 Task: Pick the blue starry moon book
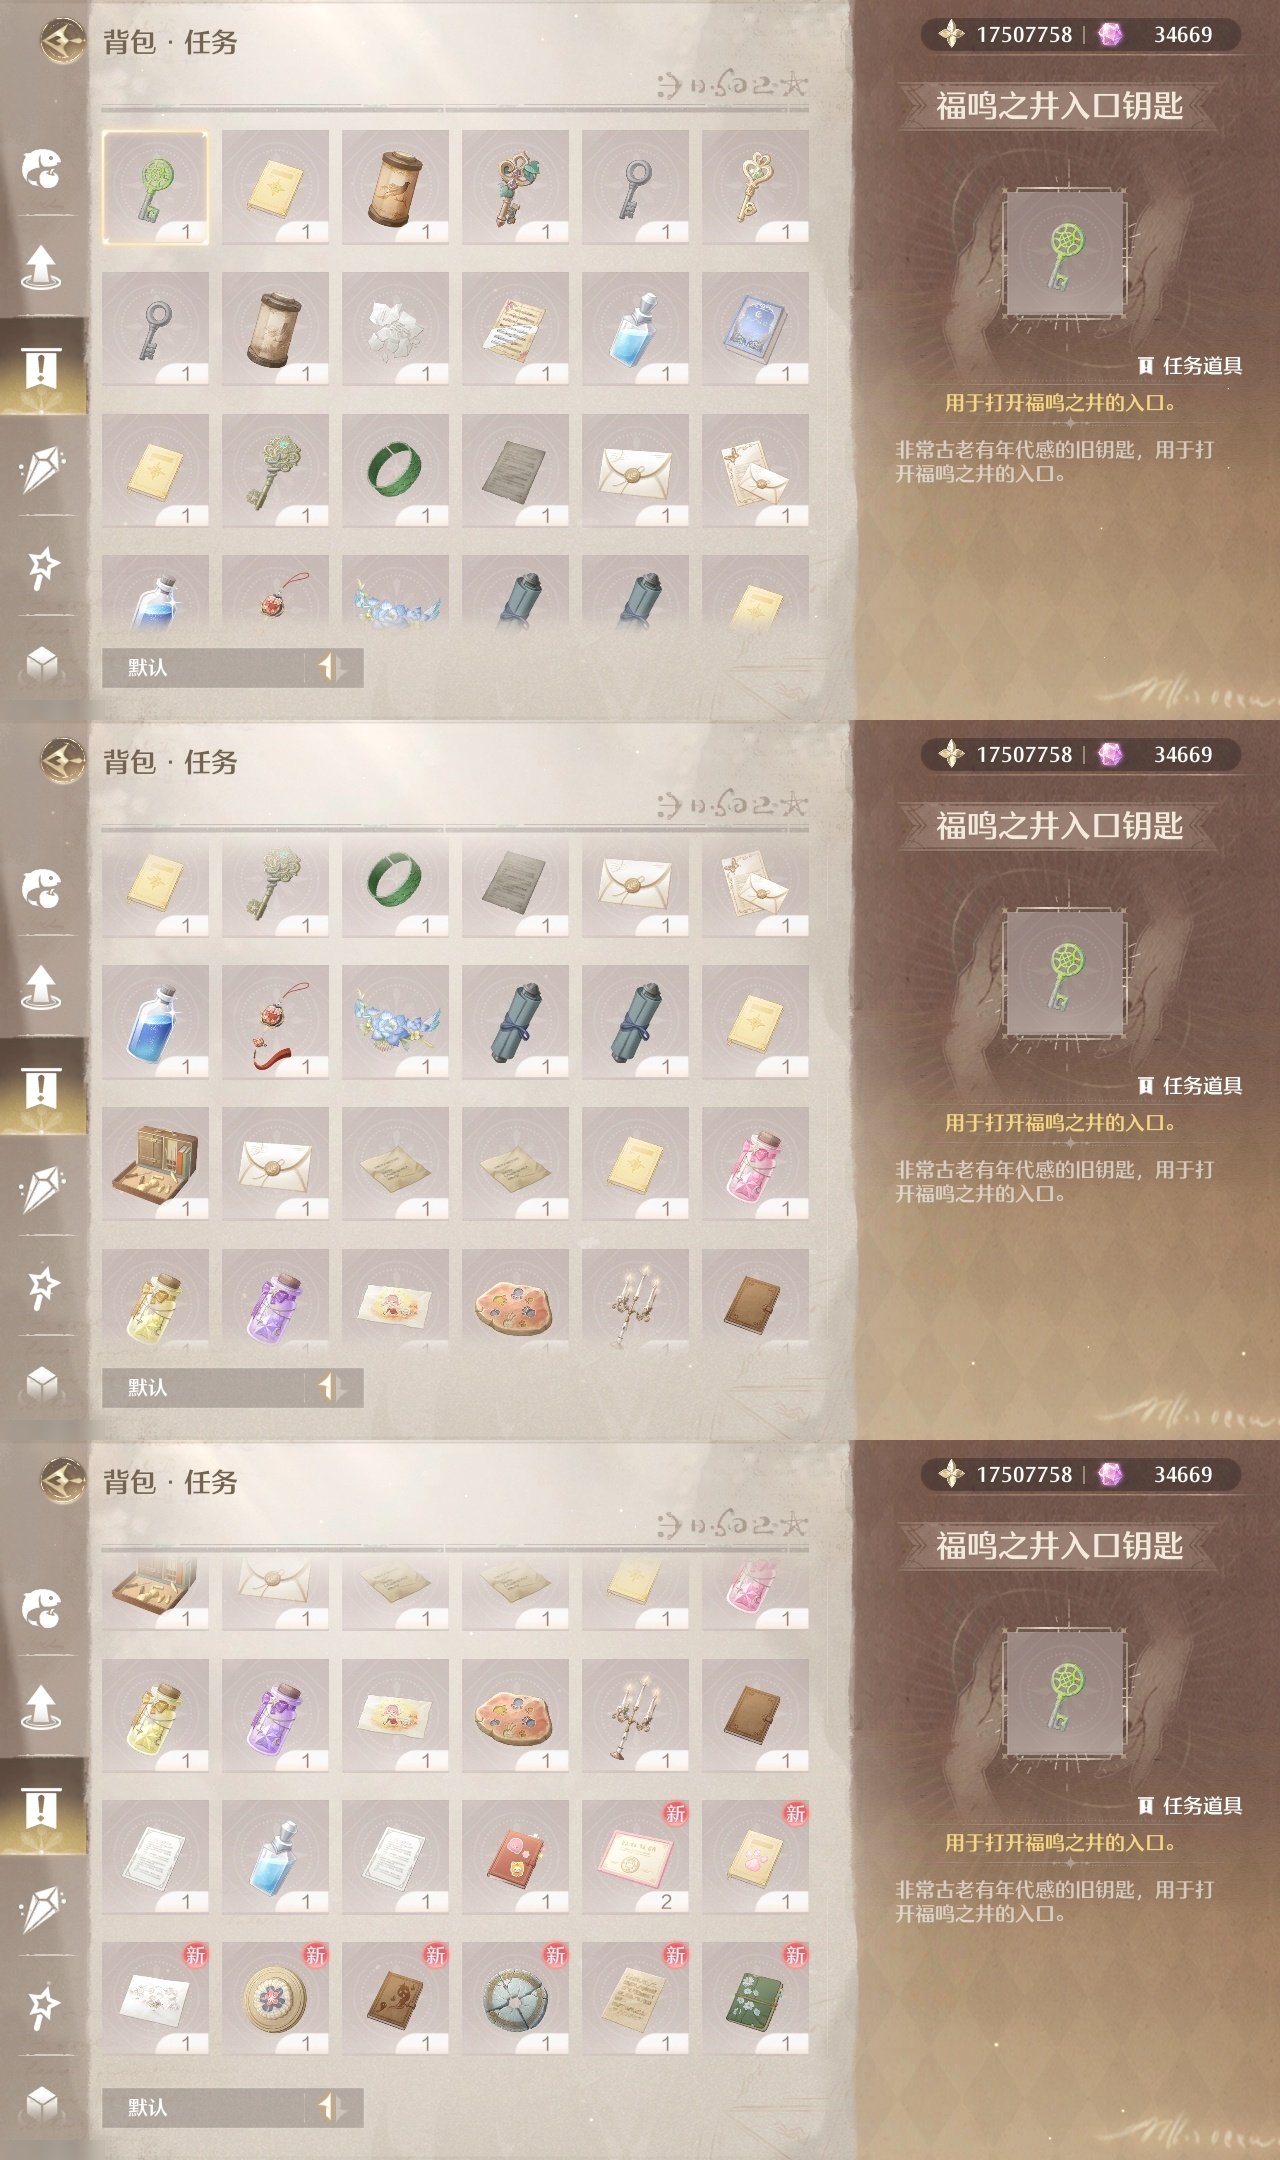point(755,329)
